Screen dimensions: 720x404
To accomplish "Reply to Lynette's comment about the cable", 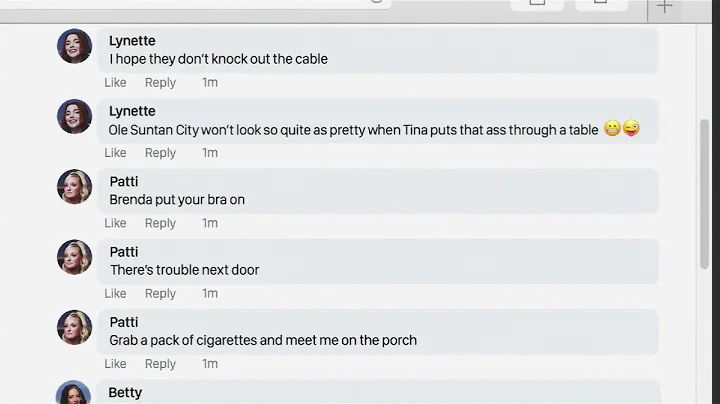I will (160, 83).
